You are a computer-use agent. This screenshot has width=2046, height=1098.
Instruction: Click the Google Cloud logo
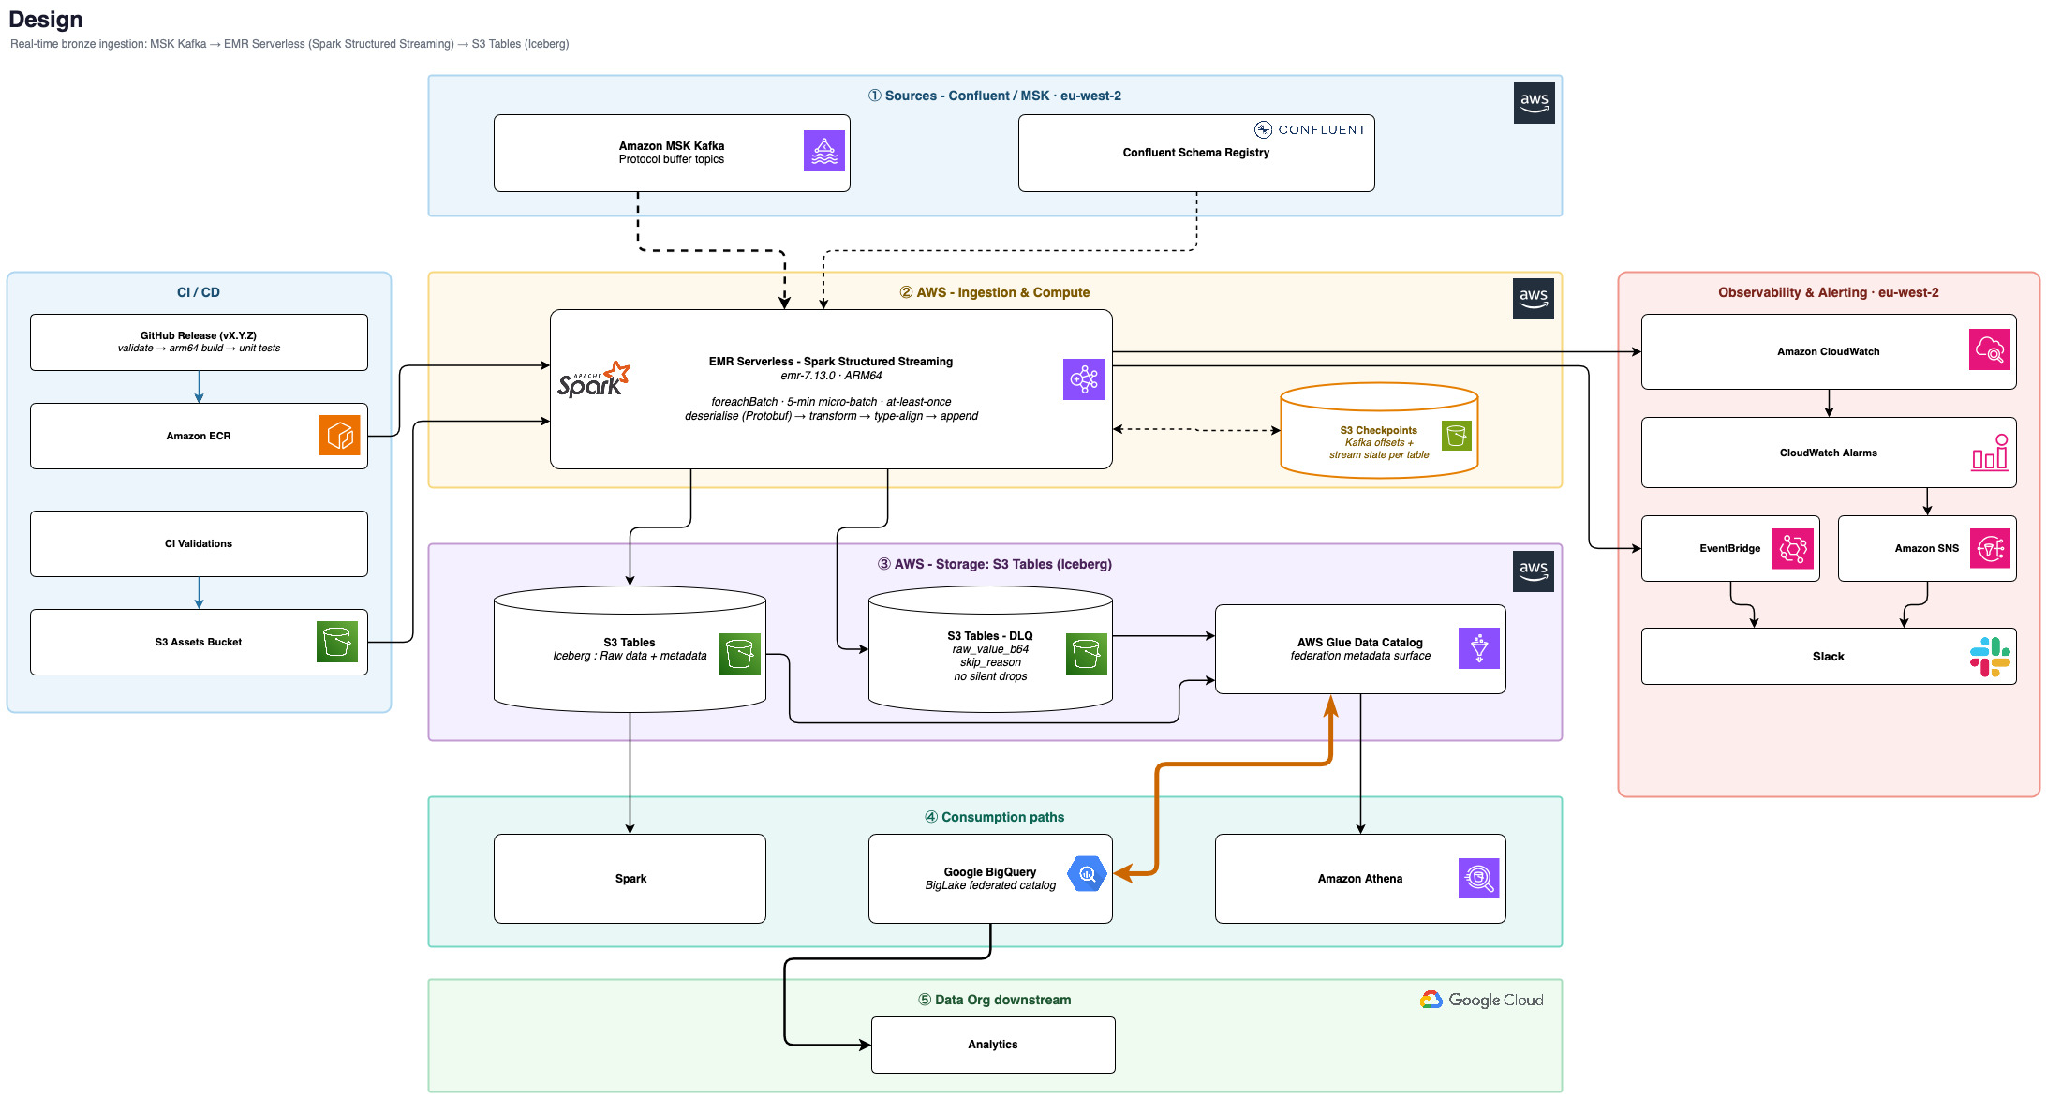1482,1000
